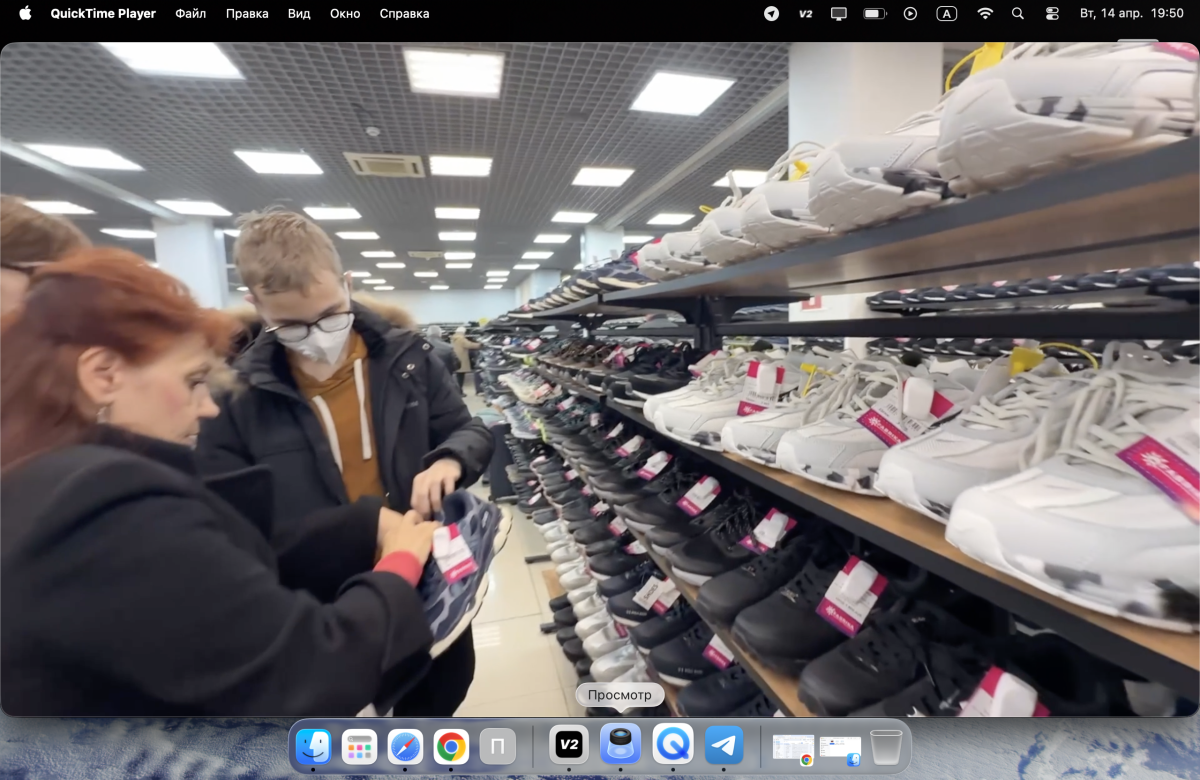Click the battery status icon
The height and width of the screenshot is (780, 1200).
(x=875, y=14)
